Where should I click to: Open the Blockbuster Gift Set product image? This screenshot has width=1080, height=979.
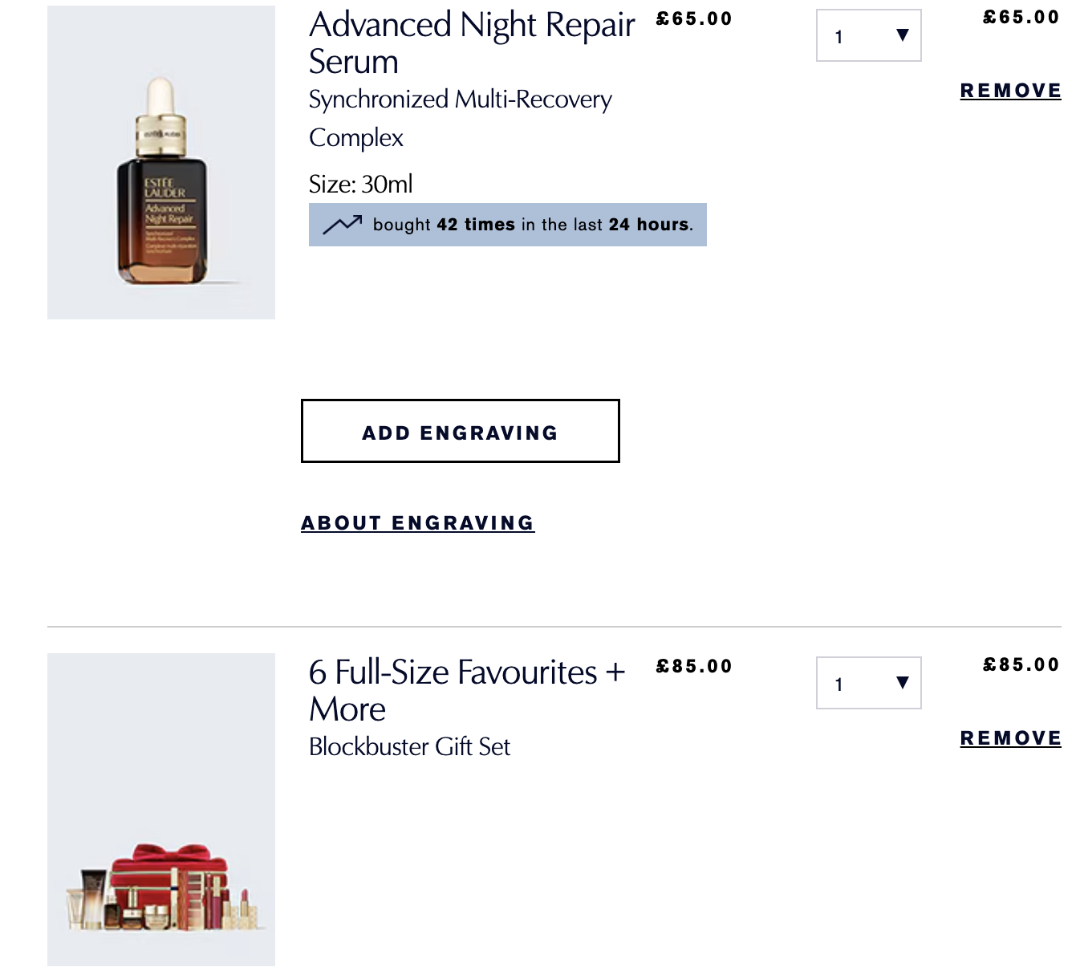point(161,809)
